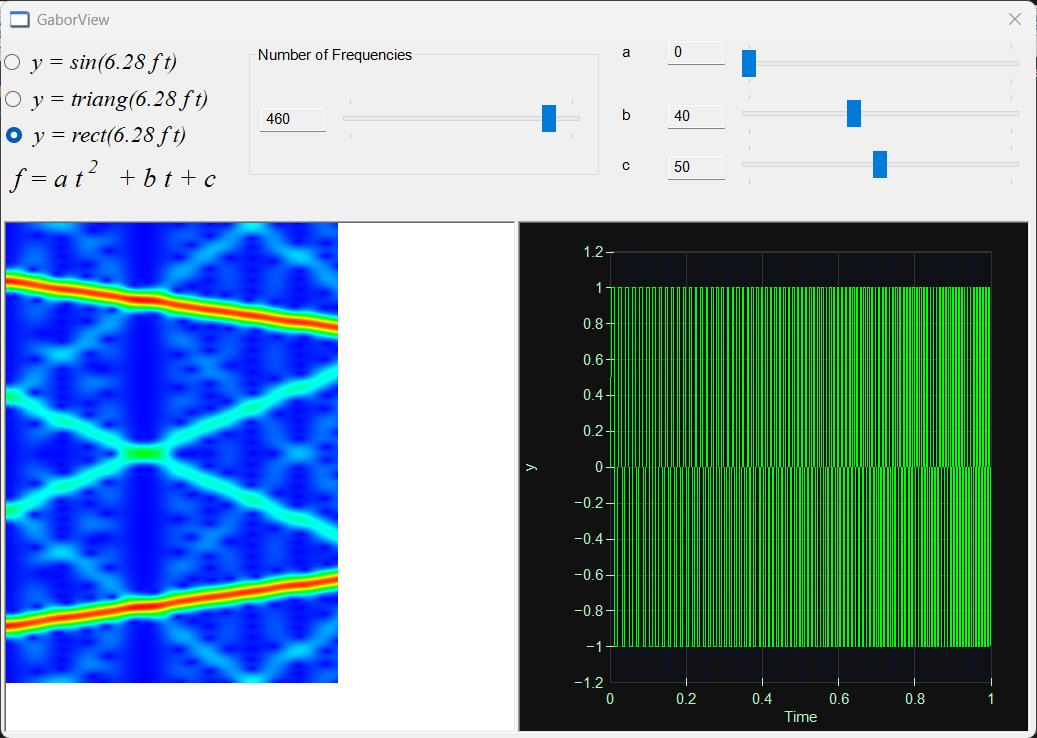Close the GaborView window

[1015, 20]
